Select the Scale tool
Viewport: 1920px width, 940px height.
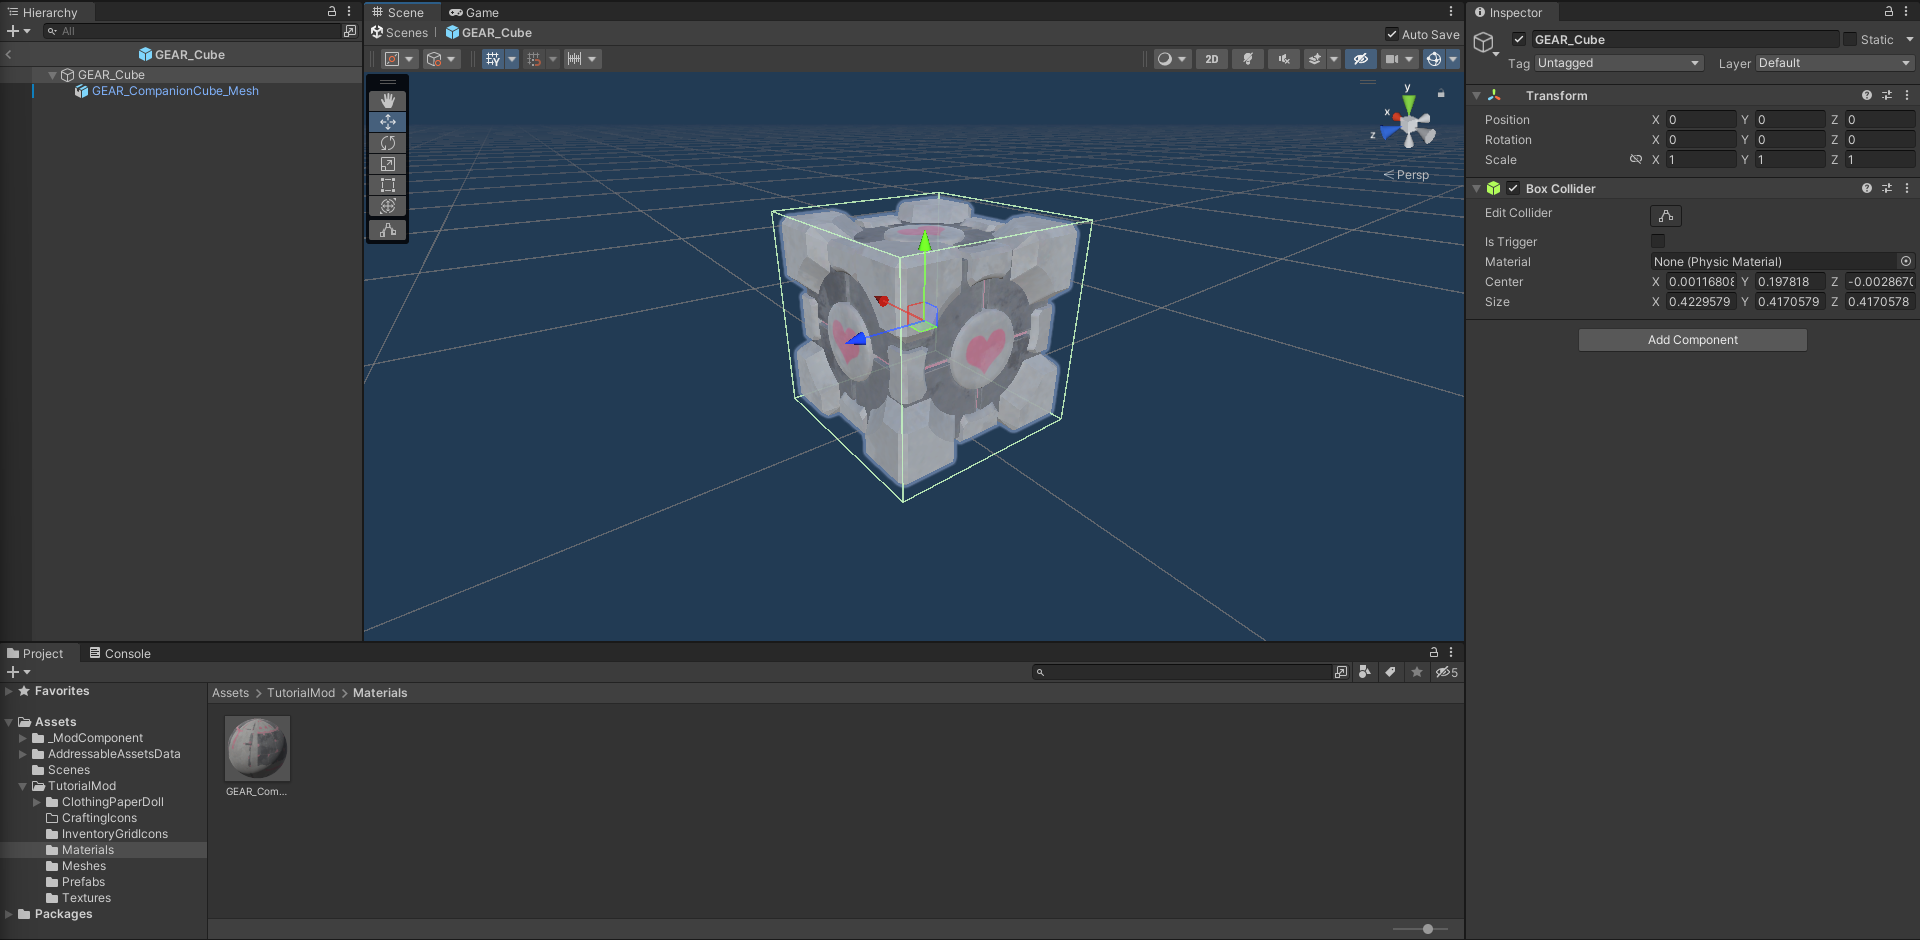(388, 164)
